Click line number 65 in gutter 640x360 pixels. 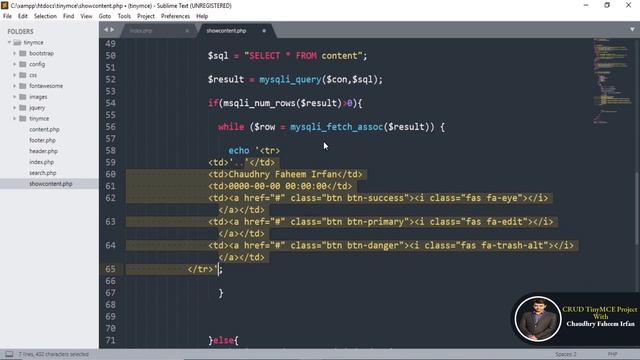(110, 269)
